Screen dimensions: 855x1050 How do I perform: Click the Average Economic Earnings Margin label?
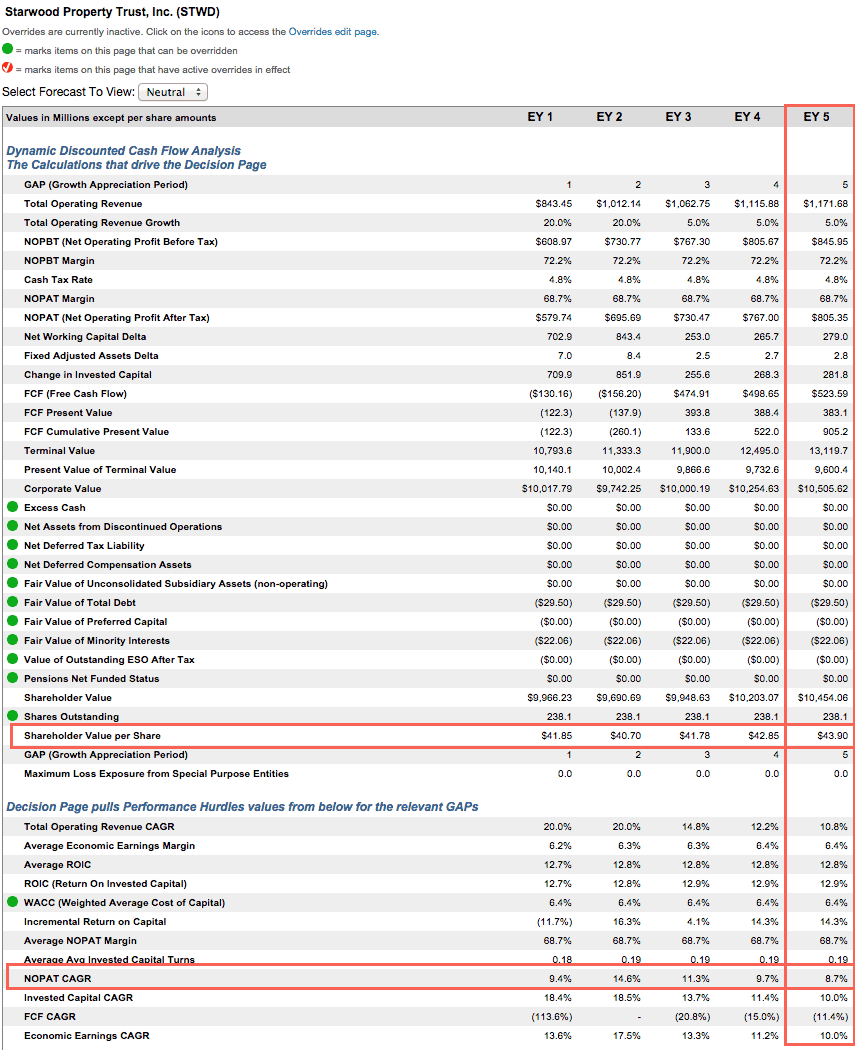tap(110, 846)
